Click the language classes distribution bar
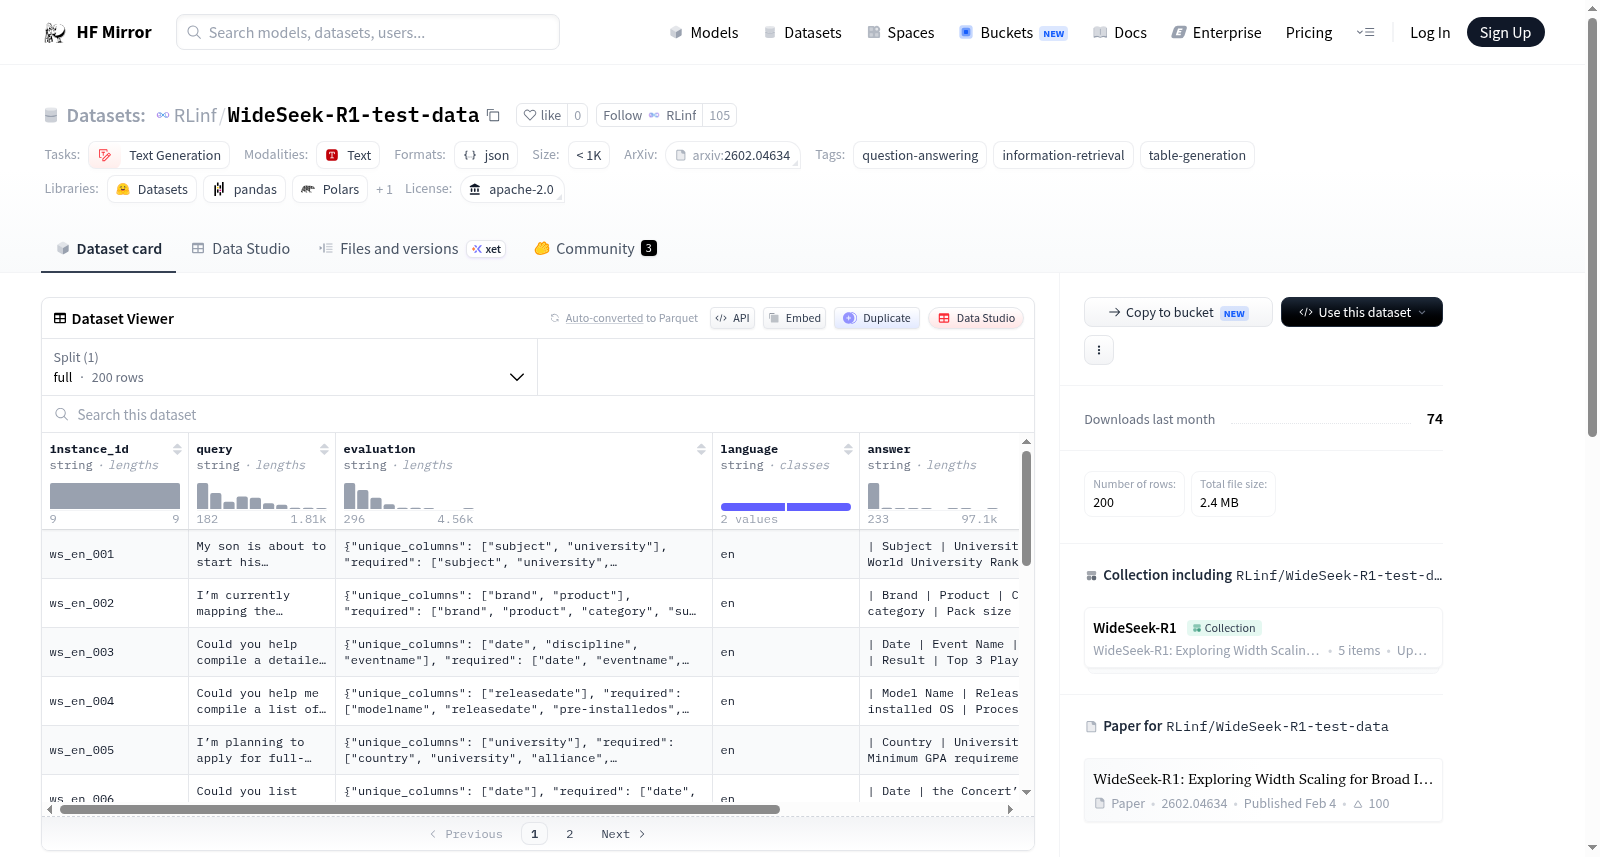The width and height of the screenshot is (1600, 857). pyautogui.click(x=786, y=507)
